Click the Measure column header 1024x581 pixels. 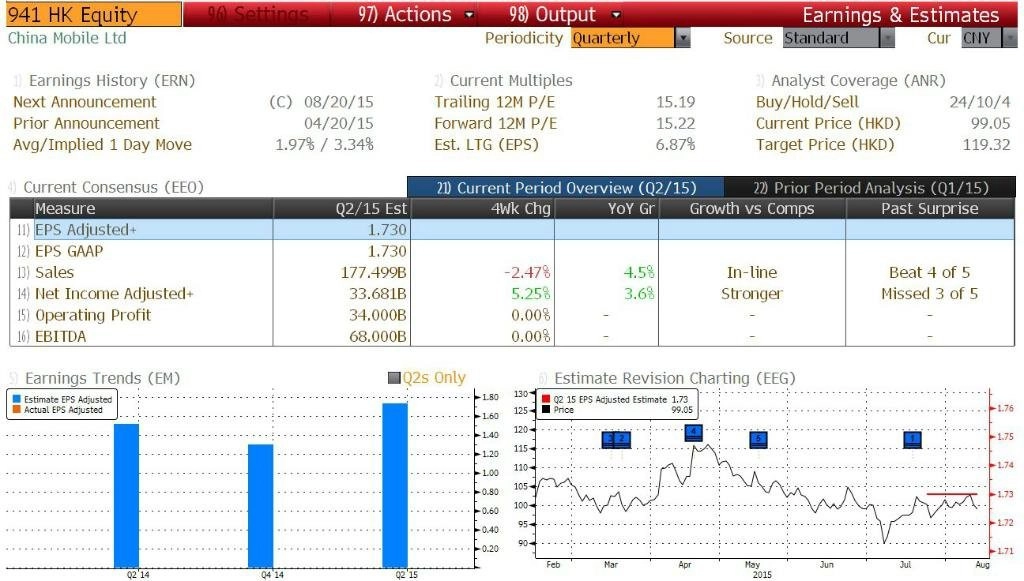click(153, 208)
